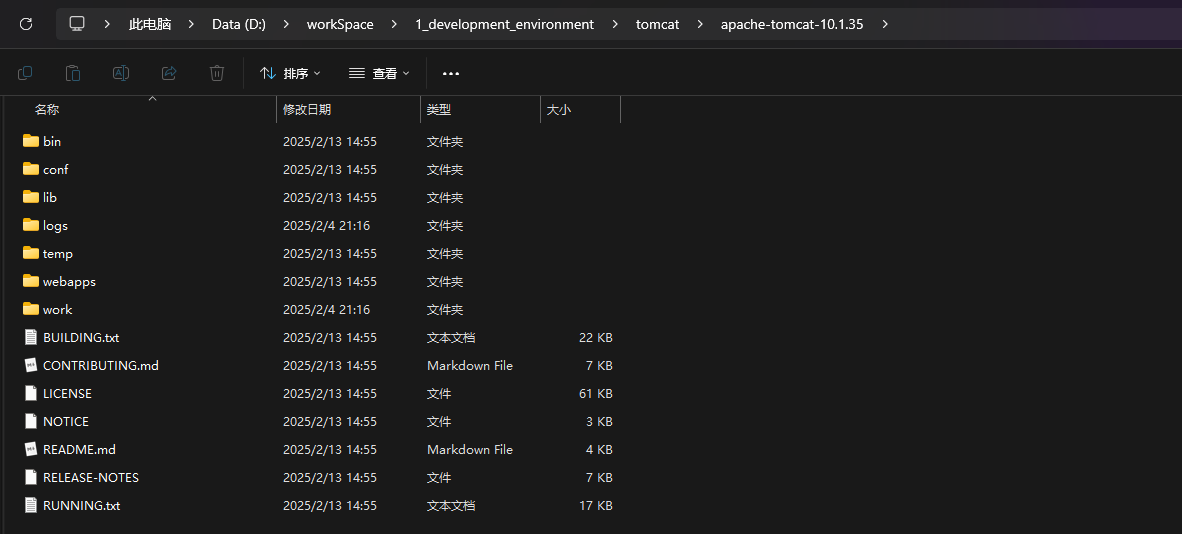
Task: Click the Copy icon in the toolbar
Action: pos(25,73)
